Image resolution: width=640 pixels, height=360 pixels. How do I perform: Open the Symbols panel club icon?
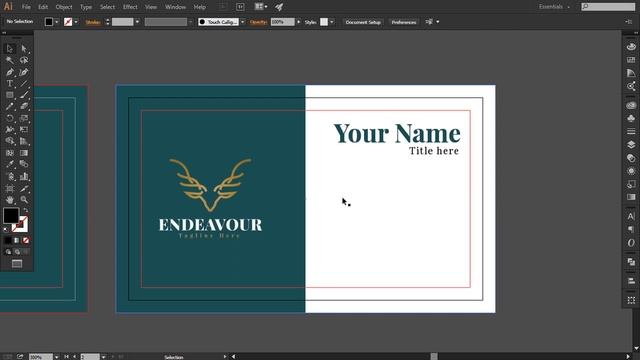631,118
